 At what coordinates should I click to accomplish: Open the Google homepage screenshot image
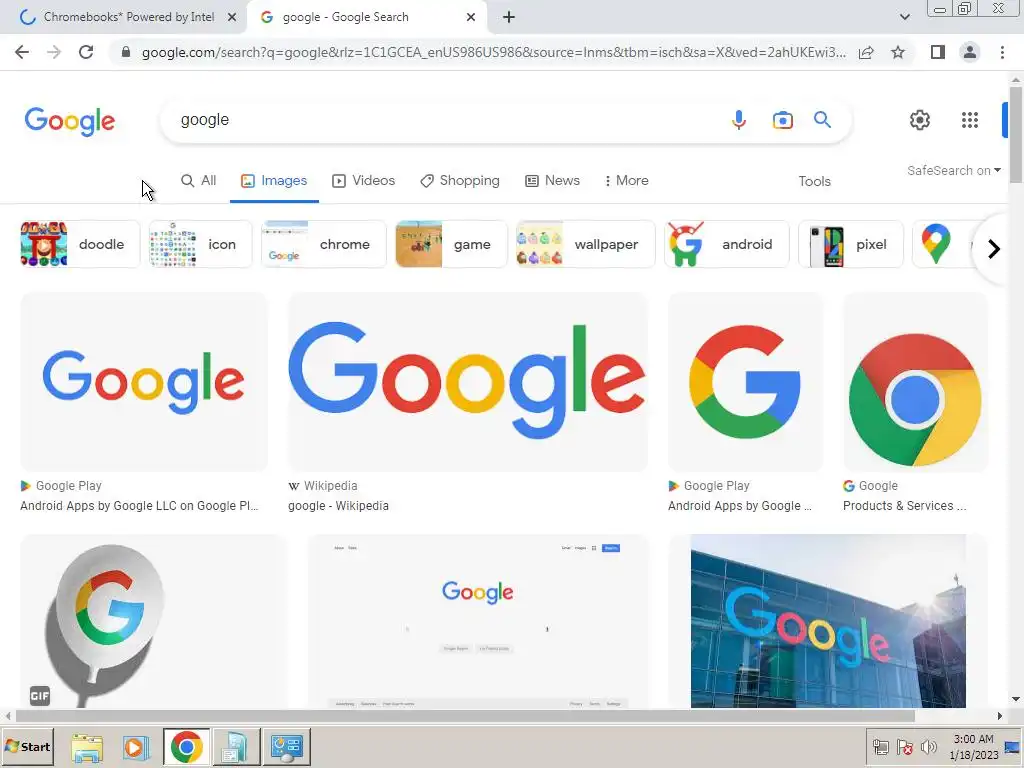(477, 621)
